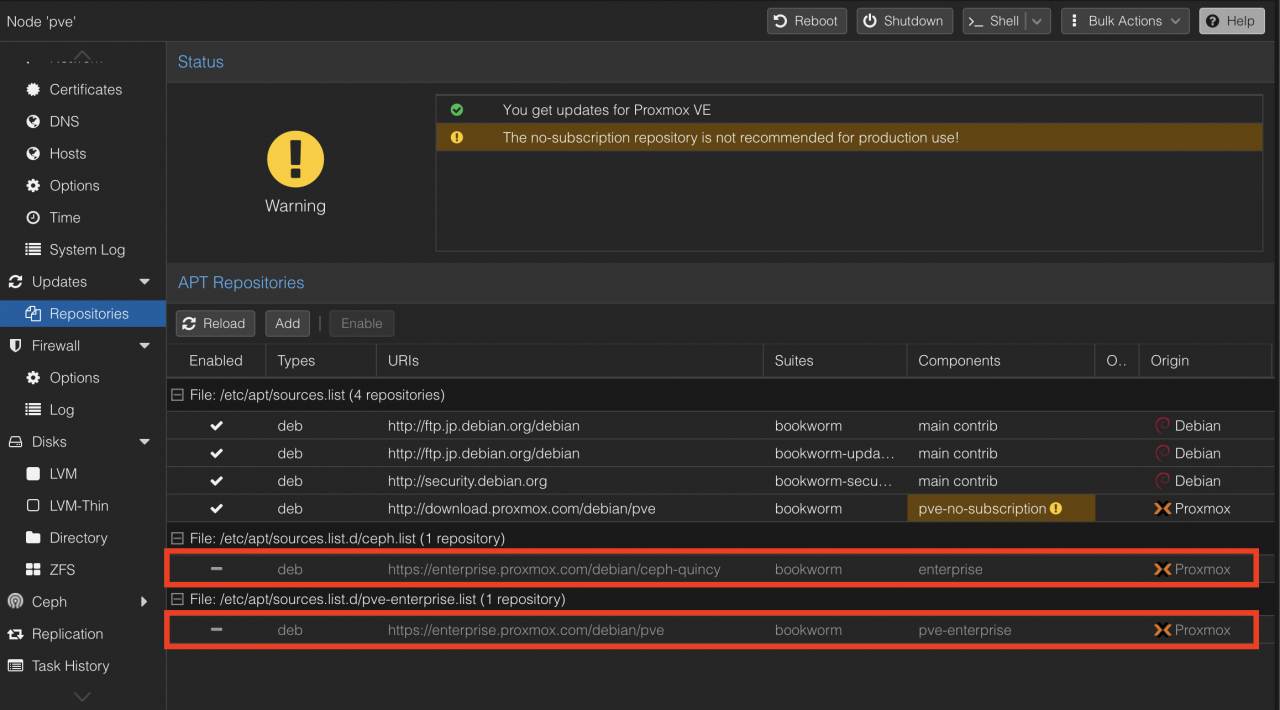This screenshot has width=1280, height=710.
Task: Click the Firewall shield icon
Action: pos(15,345)
